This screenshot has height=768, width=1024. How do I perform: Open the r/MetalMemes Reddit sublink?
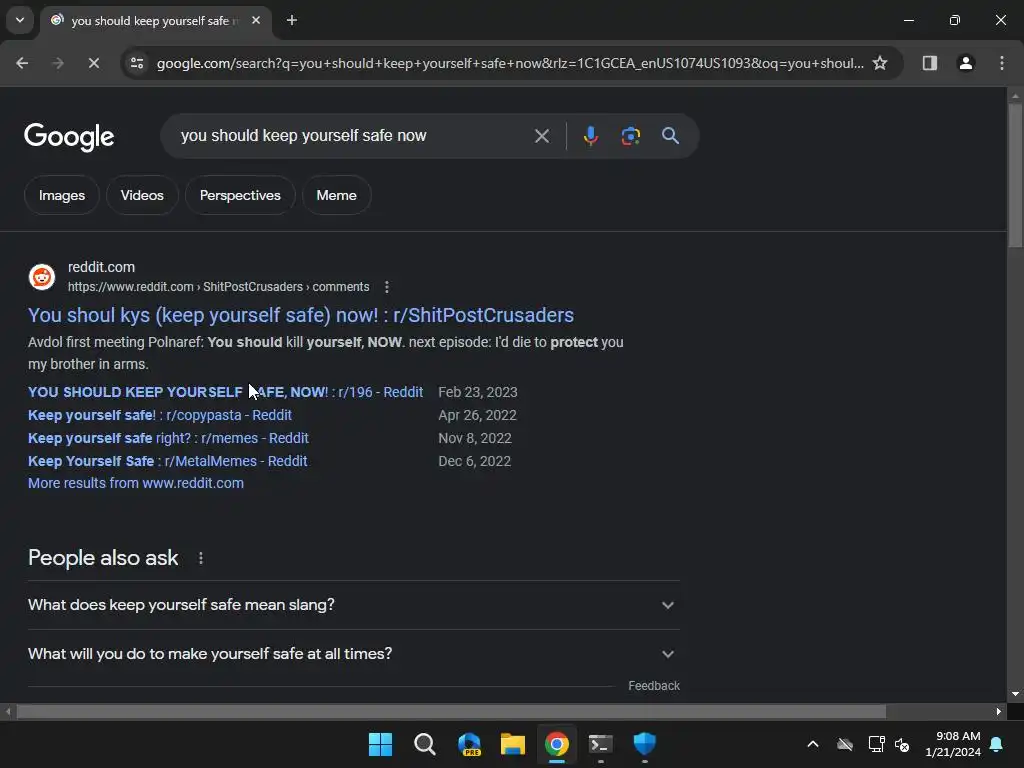pos(167,461)
